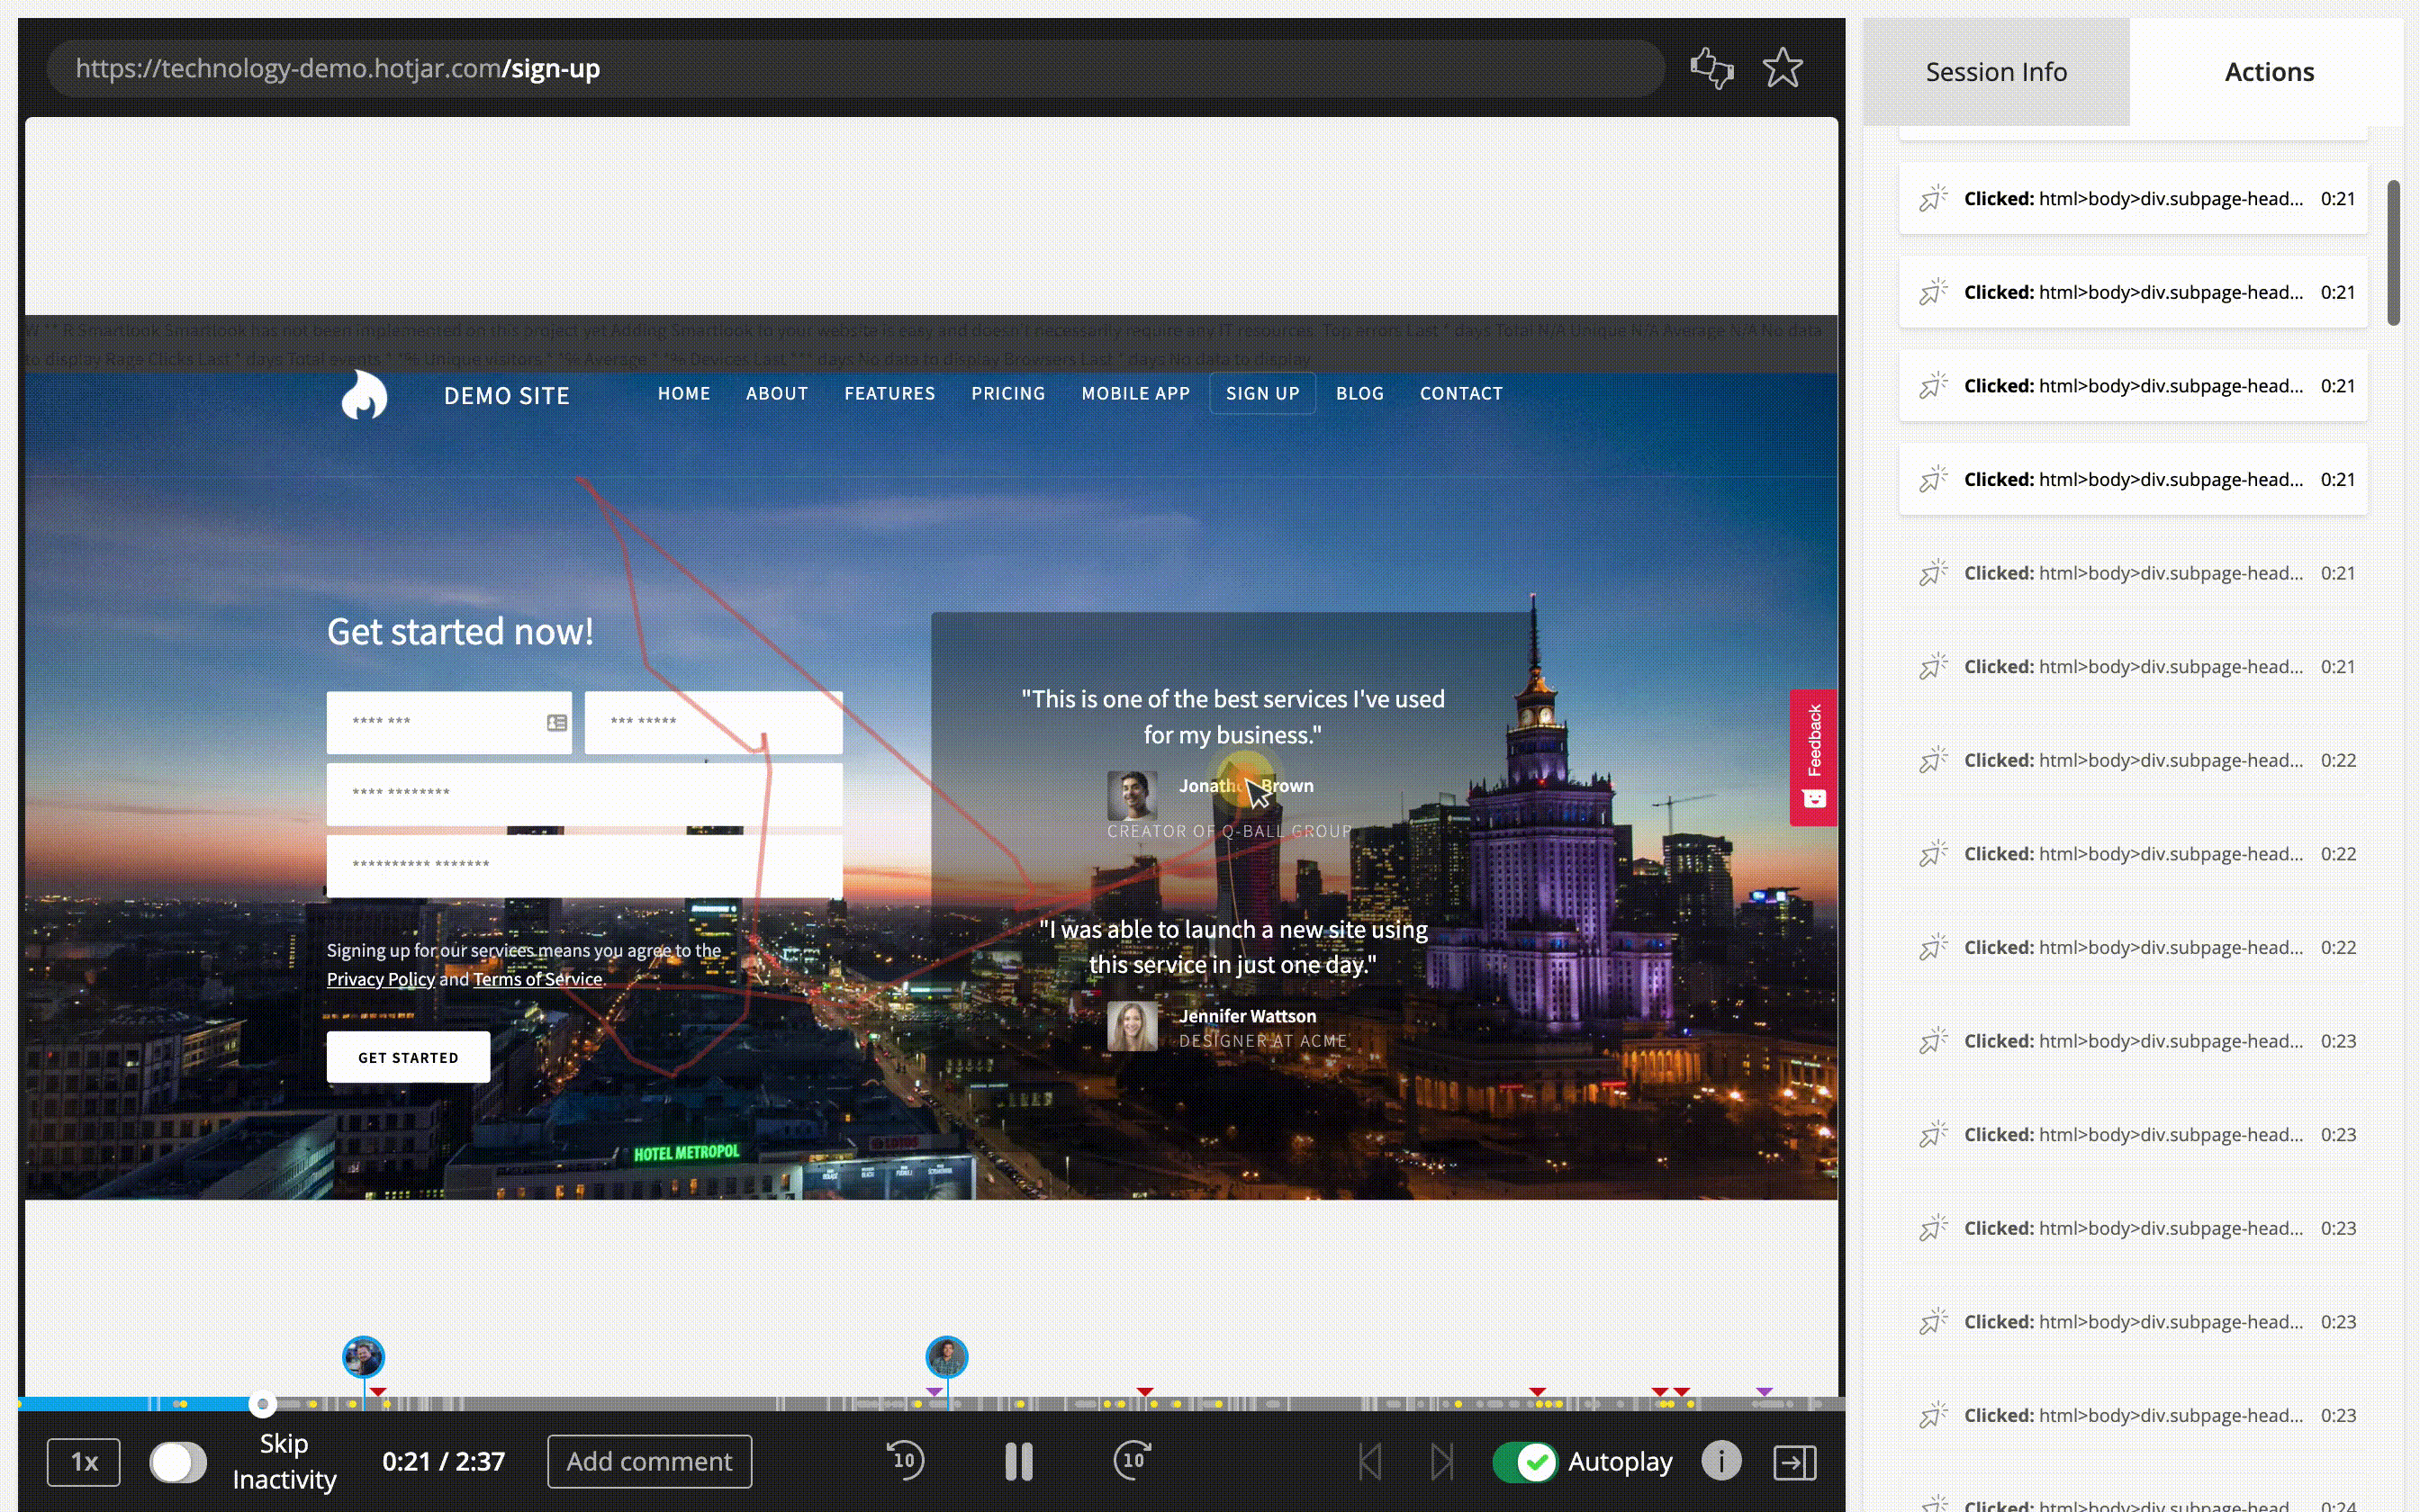Star this recording as favorite
Viewport: 2420px width, 1512px height.
point(1782,69)
